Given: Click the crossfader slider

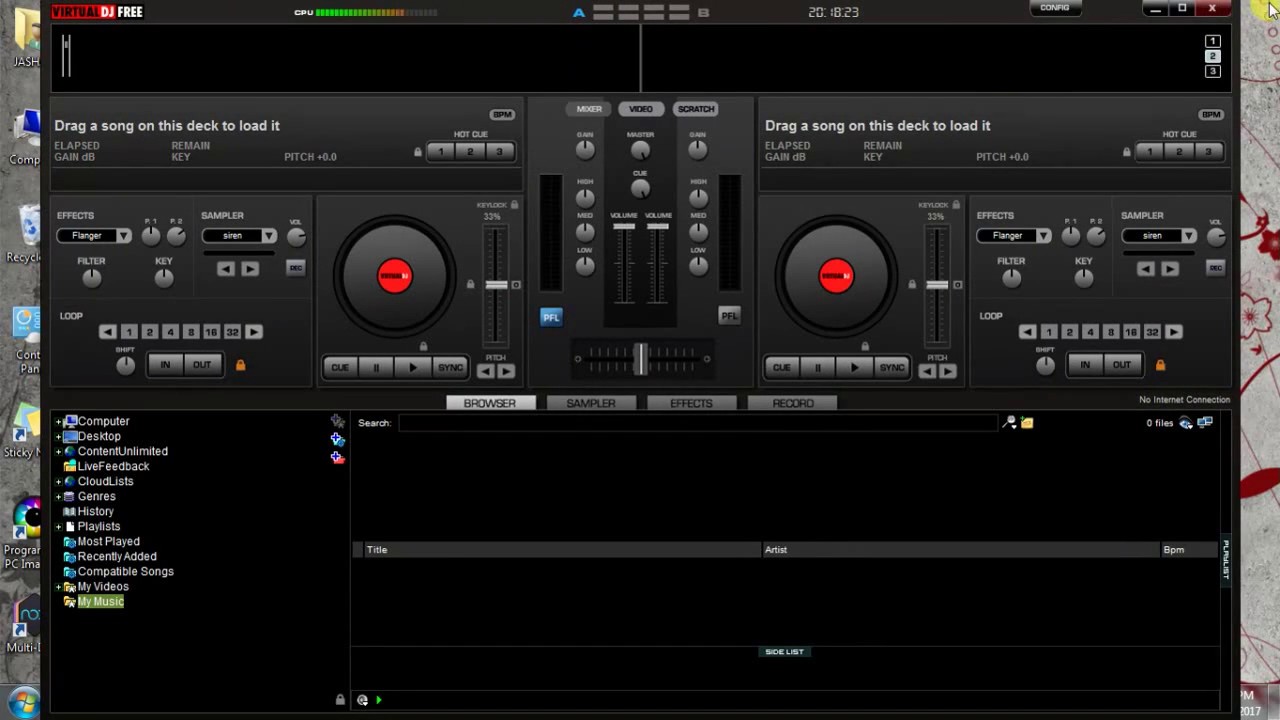Looking at the screenshot, I should coord(641,360).
